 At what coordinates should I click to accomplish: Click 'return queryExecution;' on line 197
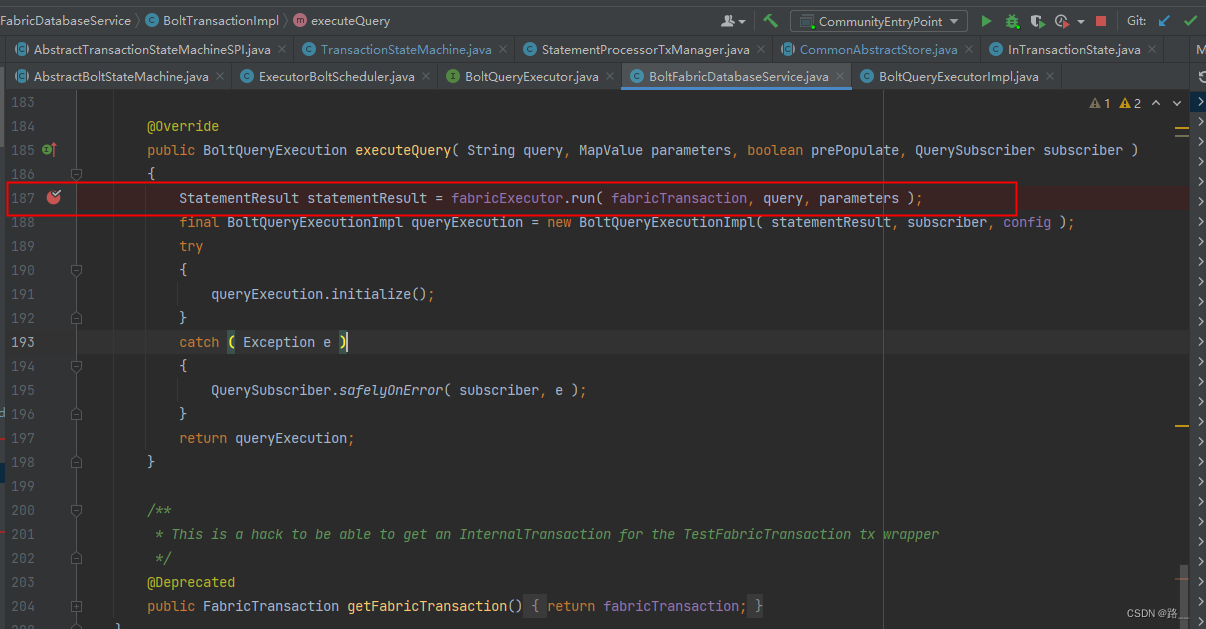(267, 438)
